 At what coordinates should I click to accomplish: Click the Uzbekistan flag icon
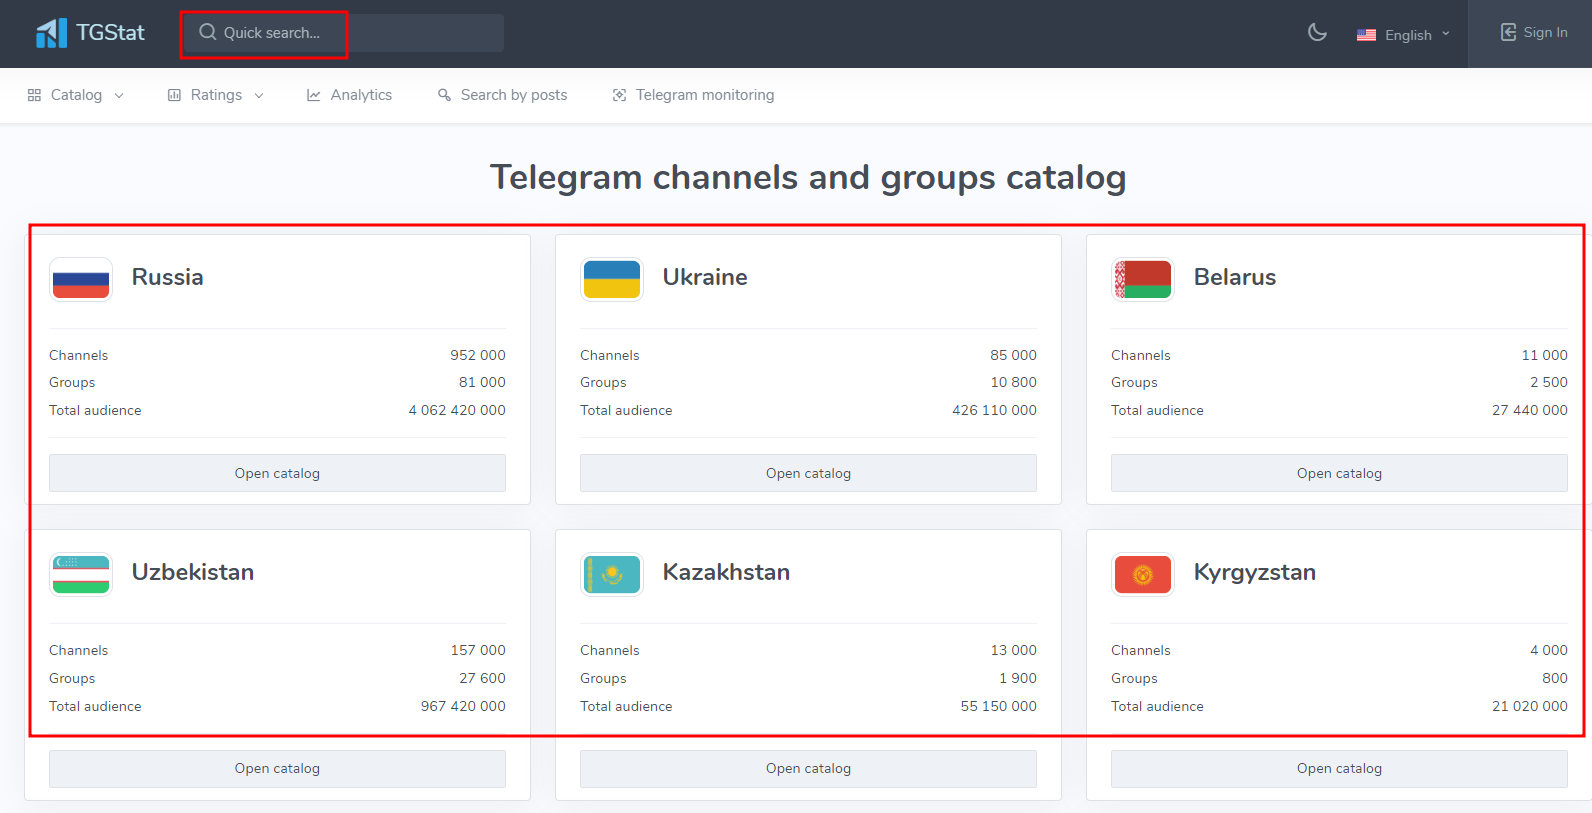point(81,574)
